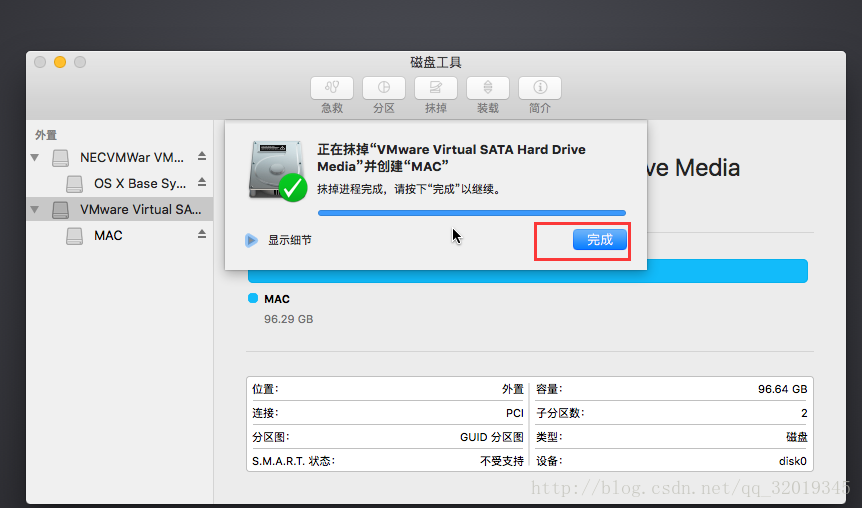Open the Partition (分区) tool
Screen dimensions: 862x508
point(384,88)
